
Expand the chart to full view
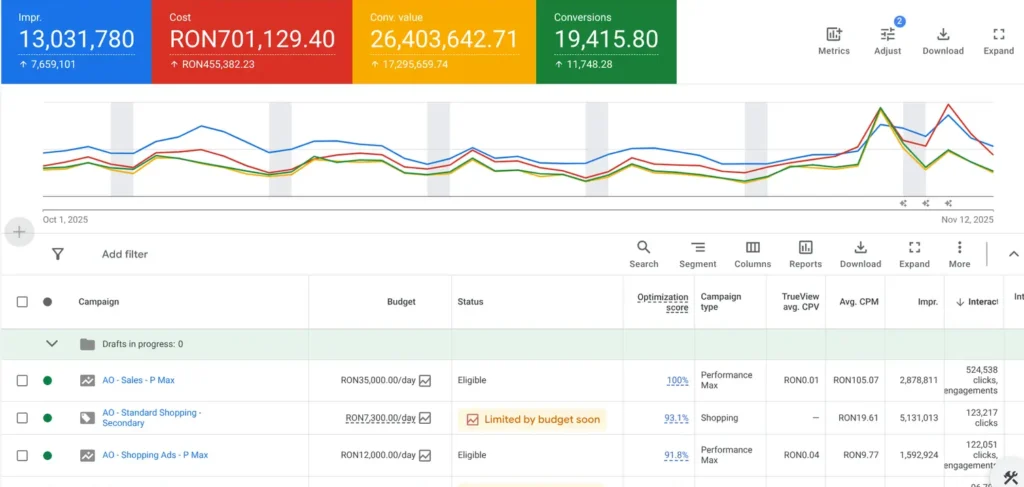998,35
